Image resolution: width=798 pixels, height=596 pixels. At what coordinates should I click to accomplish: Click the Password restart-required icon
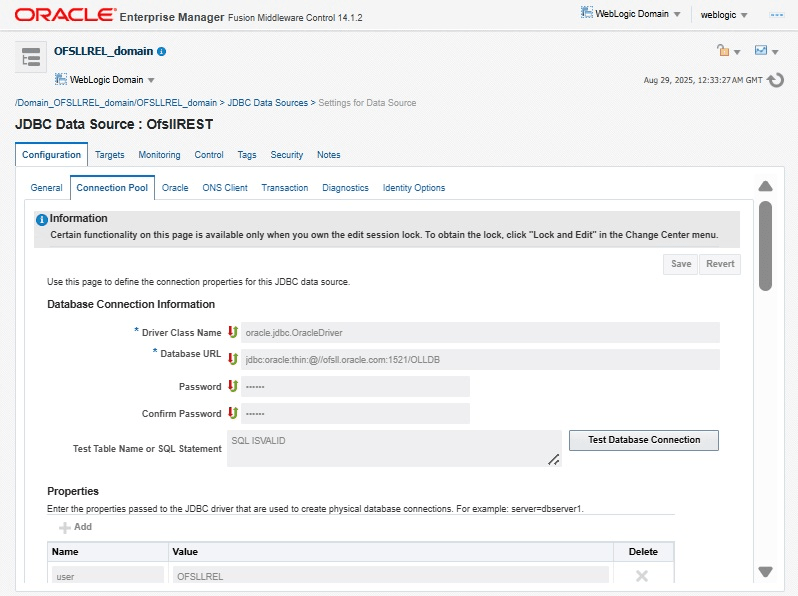point(233,386)
